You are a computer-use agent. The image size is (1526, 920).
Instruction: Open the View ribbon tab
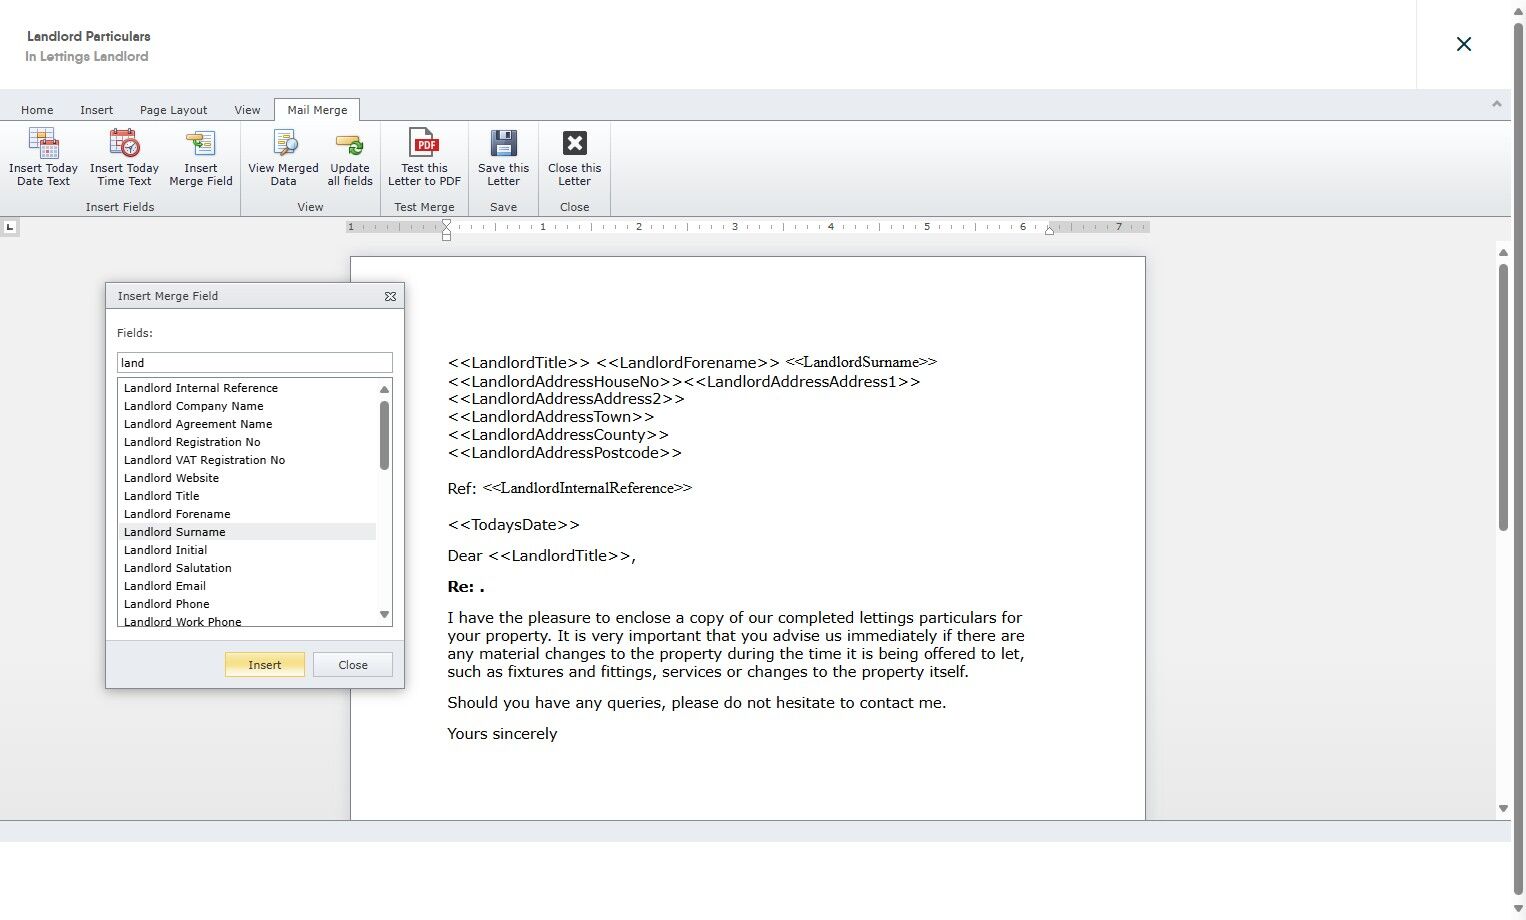coord(247,110)
